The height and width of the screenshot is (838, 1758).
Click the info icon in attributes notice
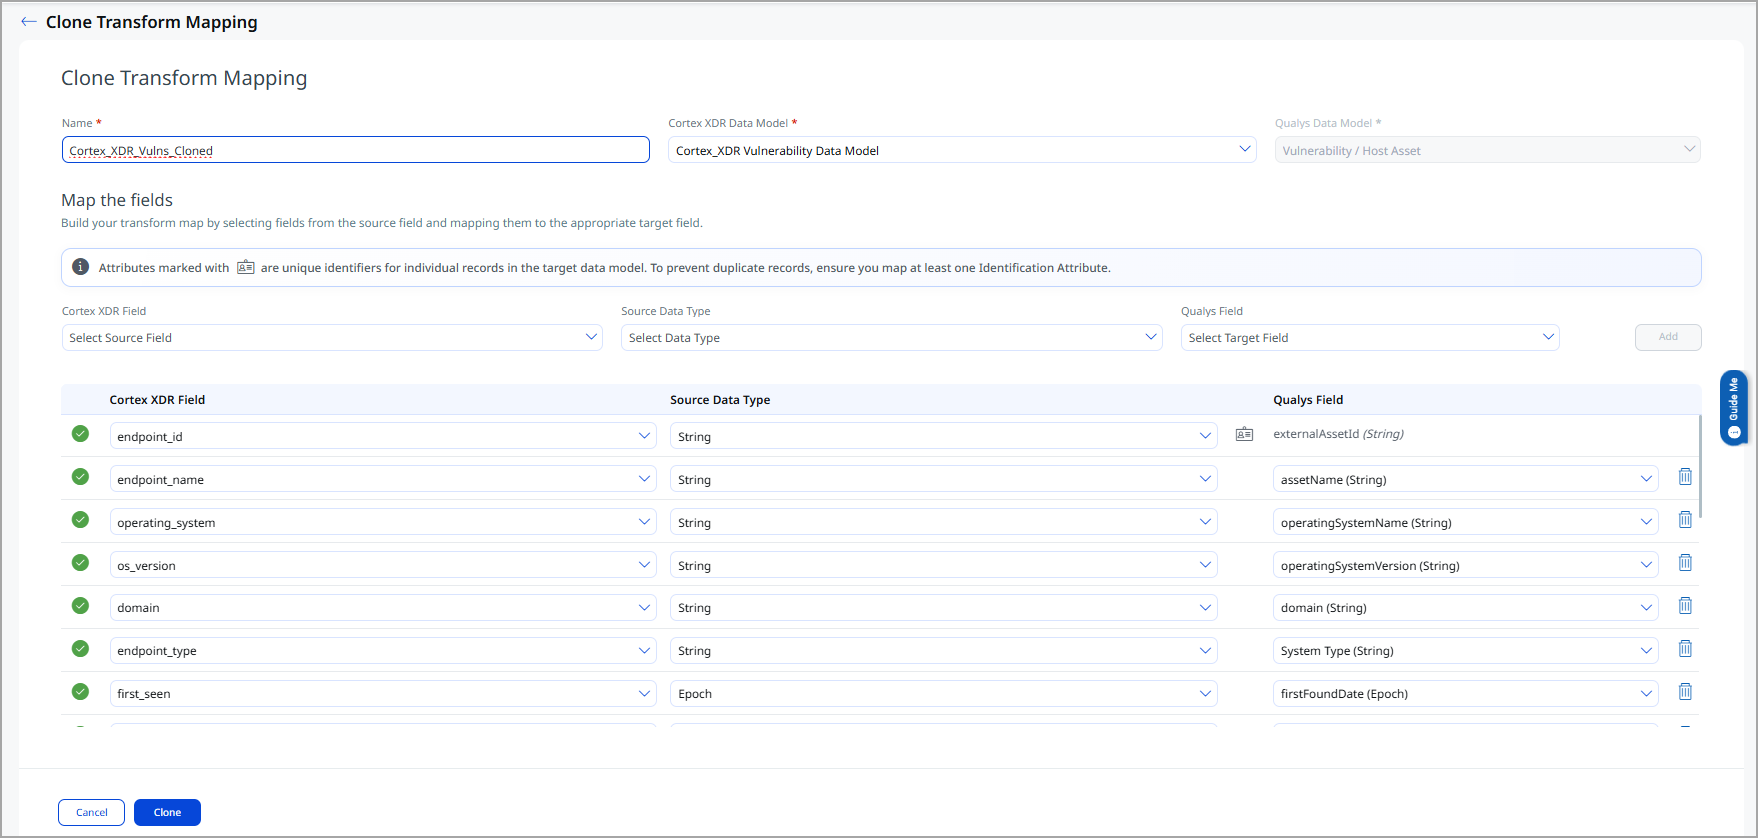coord(81,267)
